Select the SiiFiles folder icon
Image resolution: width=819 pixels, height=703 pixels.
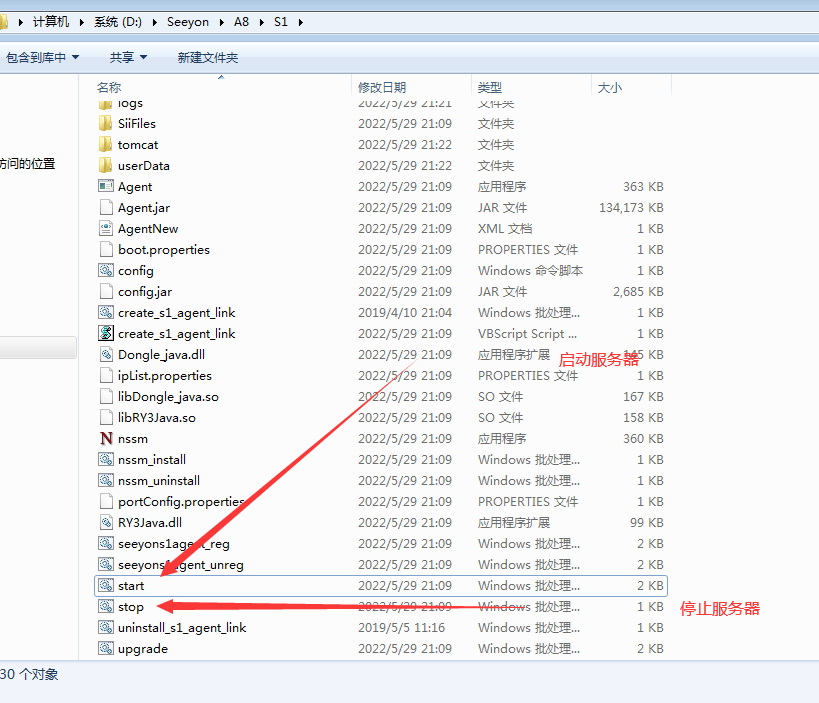point(106,124)
